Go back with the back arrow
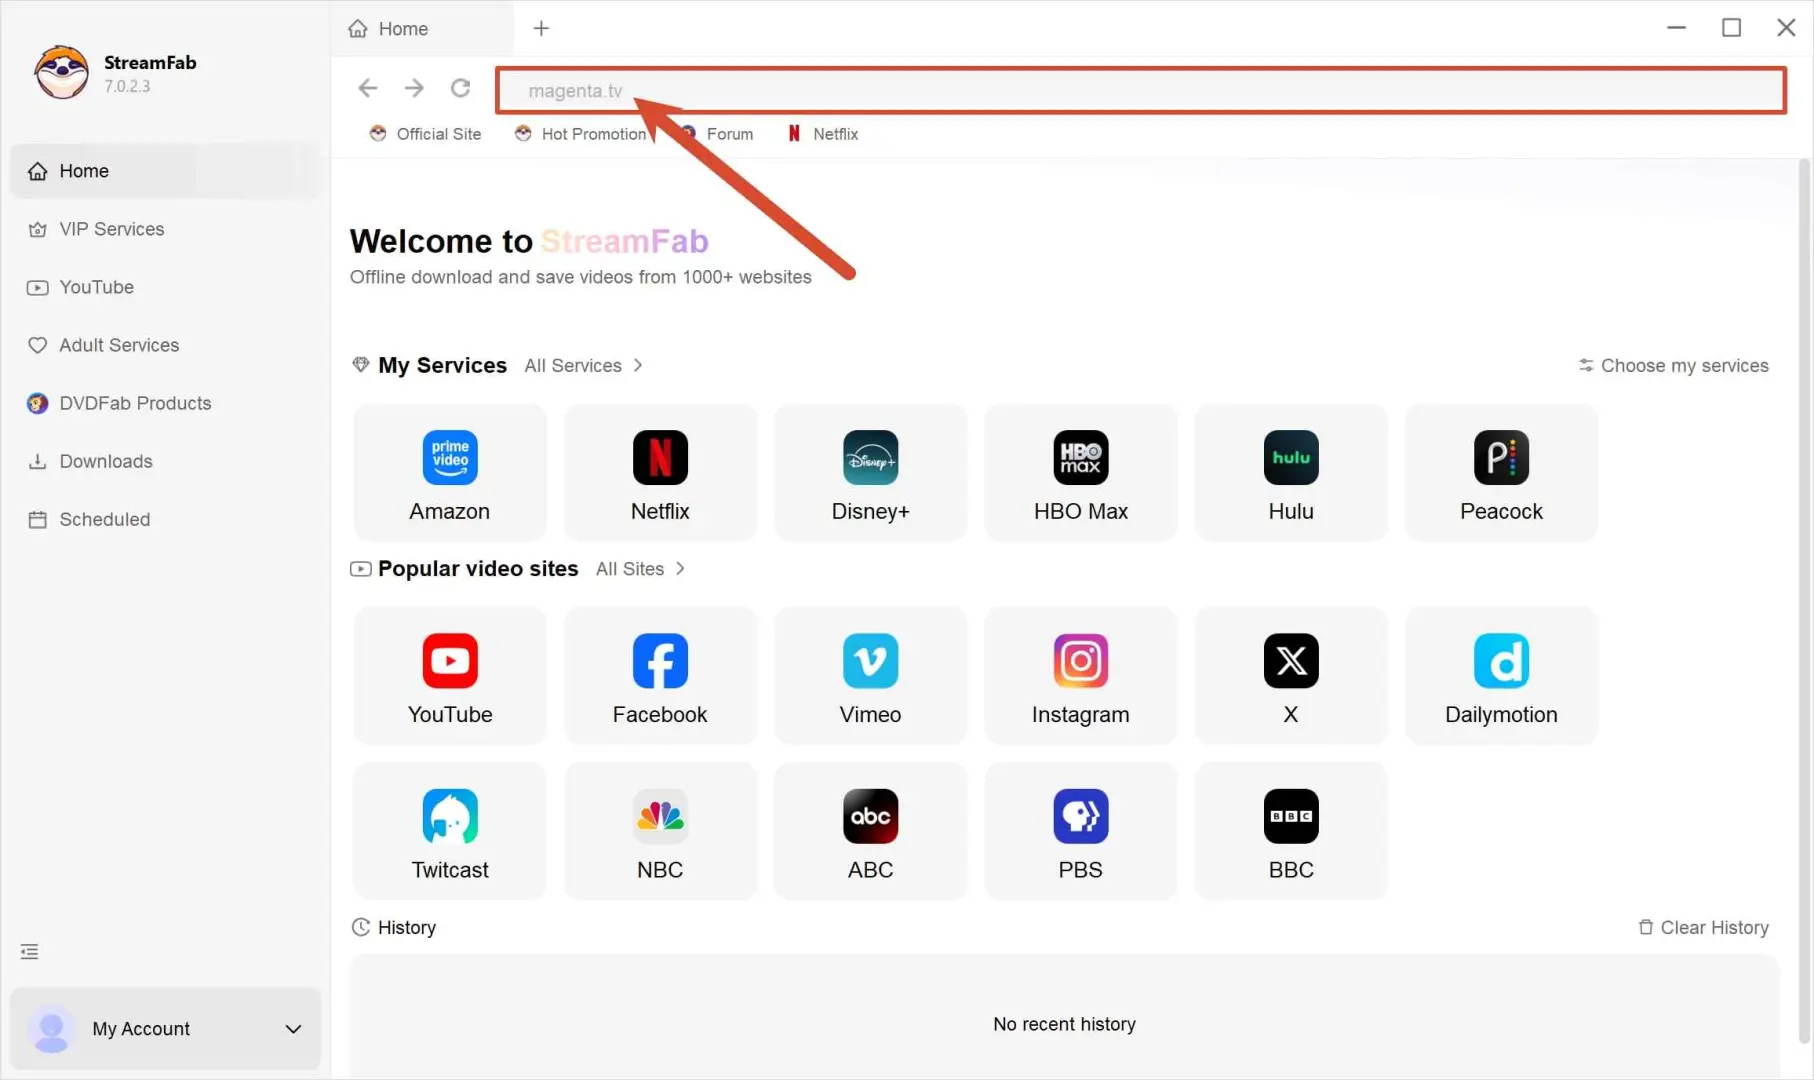Image resolution: width=1814 pixels, height=1080 pixels. pos(368,88)
